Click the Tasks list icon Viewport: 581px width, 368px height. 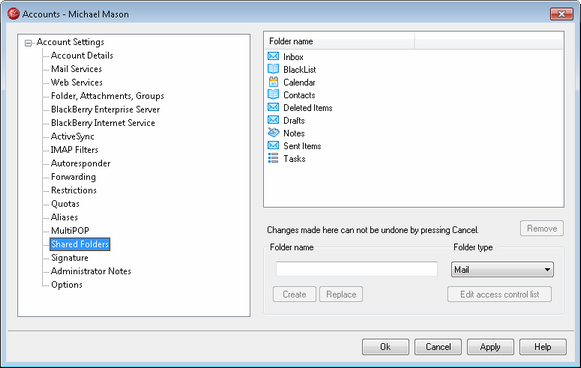(x=273, y=158)
